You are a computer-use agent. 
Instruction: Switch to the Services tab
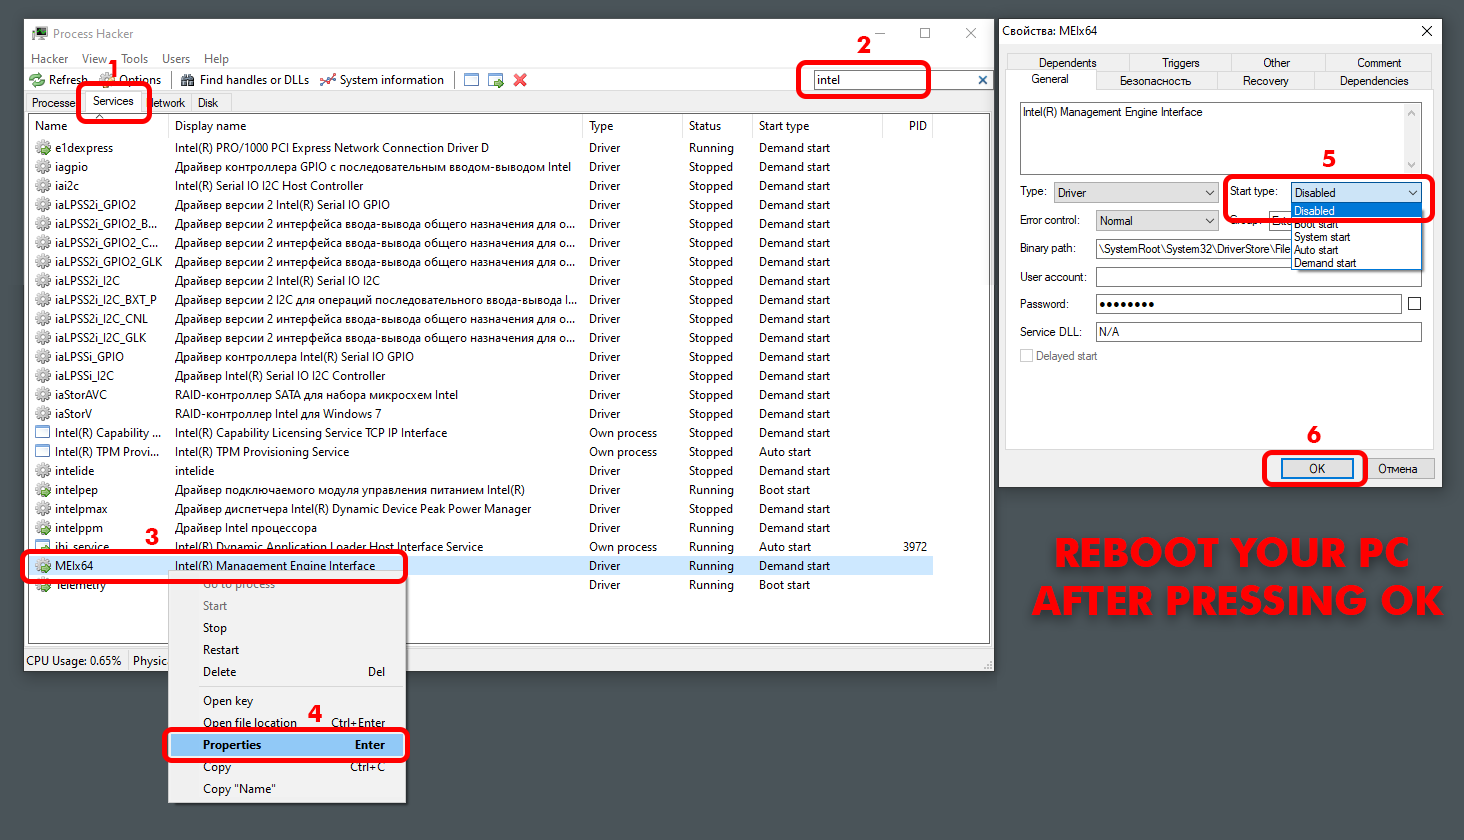(x=113, y=101)
